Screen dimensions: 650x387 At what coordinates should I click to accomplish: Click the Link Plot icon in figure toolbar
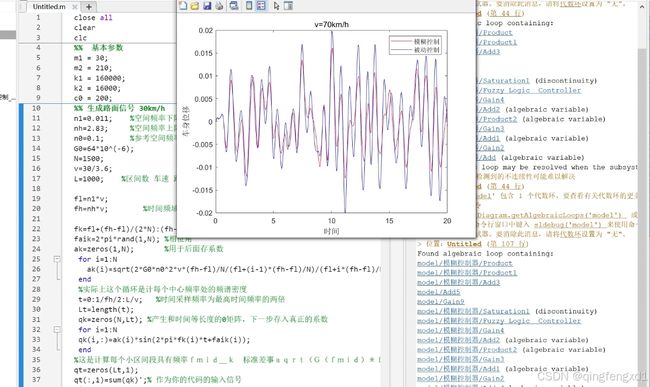coord(234,5)
